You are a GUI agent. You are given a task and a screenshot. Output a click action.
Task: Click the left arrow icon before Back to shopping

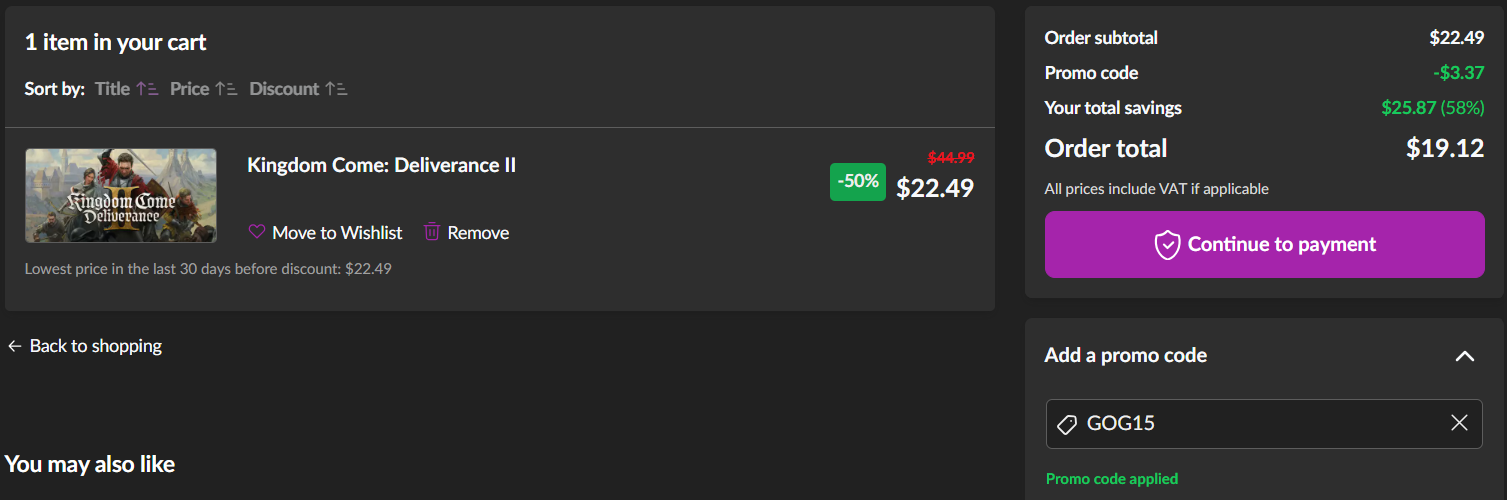point(14,346)
